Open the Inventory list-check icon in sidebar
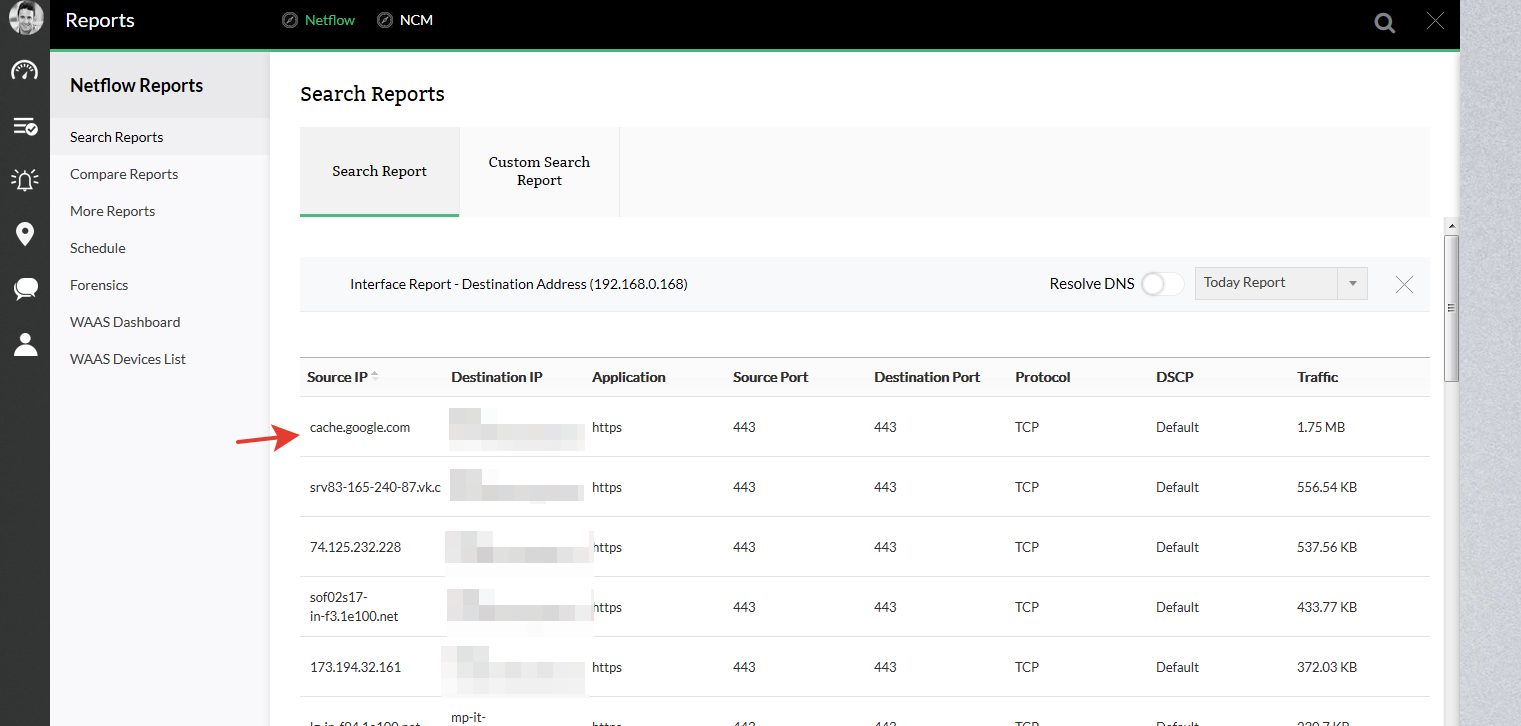Screen dimensions: 1521x726 [25, 126]
